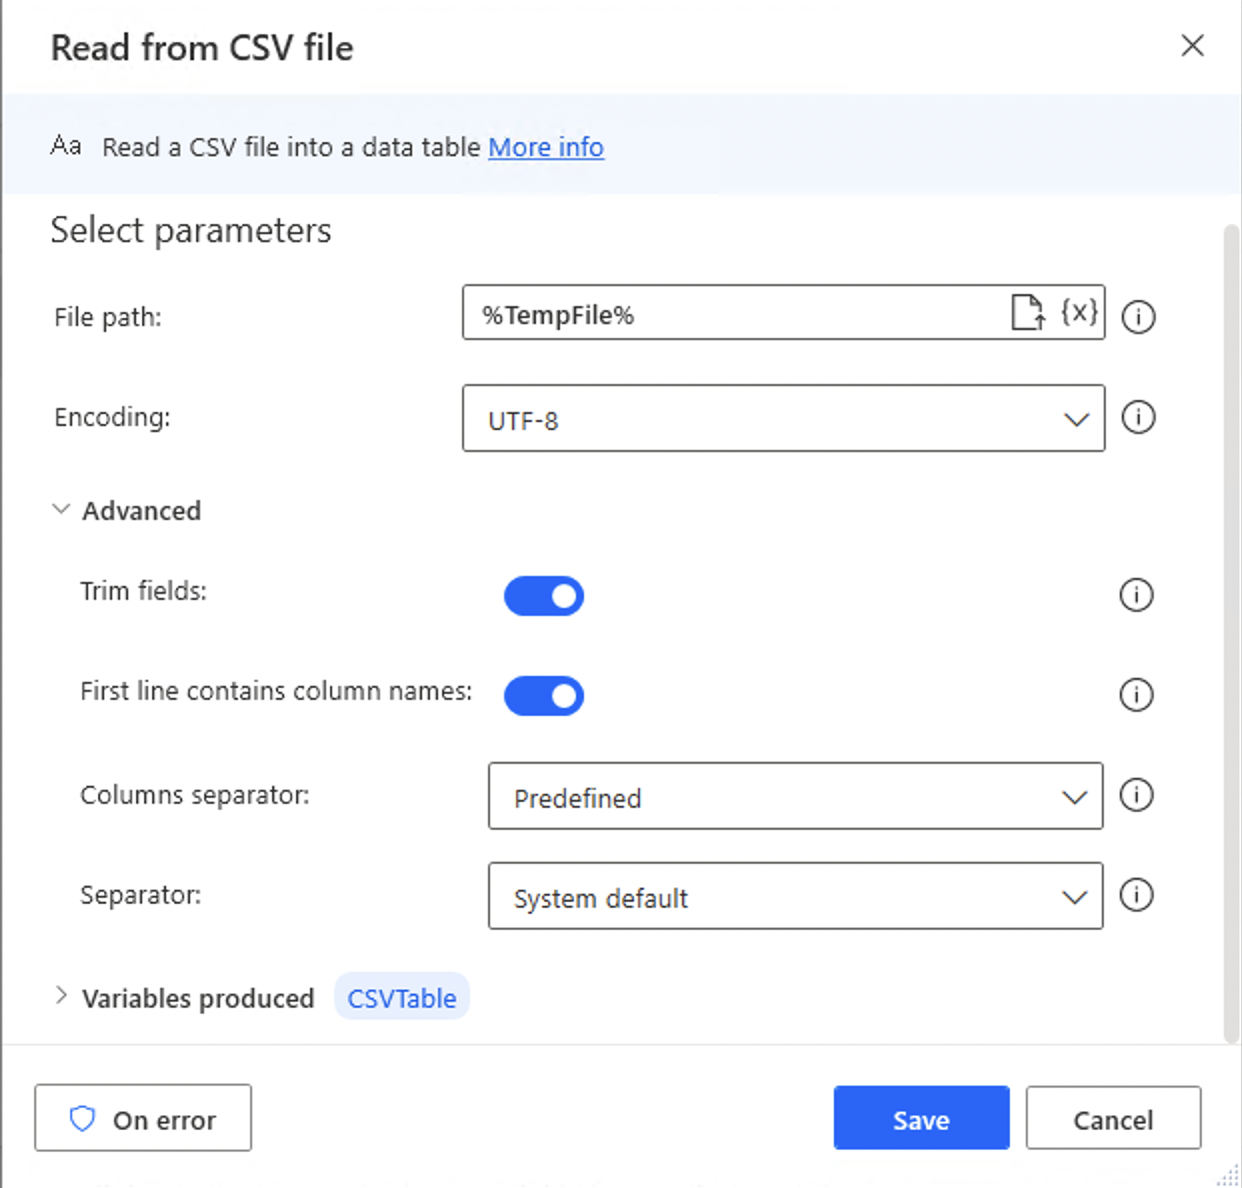Open the More info link
This screenshot has width=1242, height=1188.
point(546,147)
